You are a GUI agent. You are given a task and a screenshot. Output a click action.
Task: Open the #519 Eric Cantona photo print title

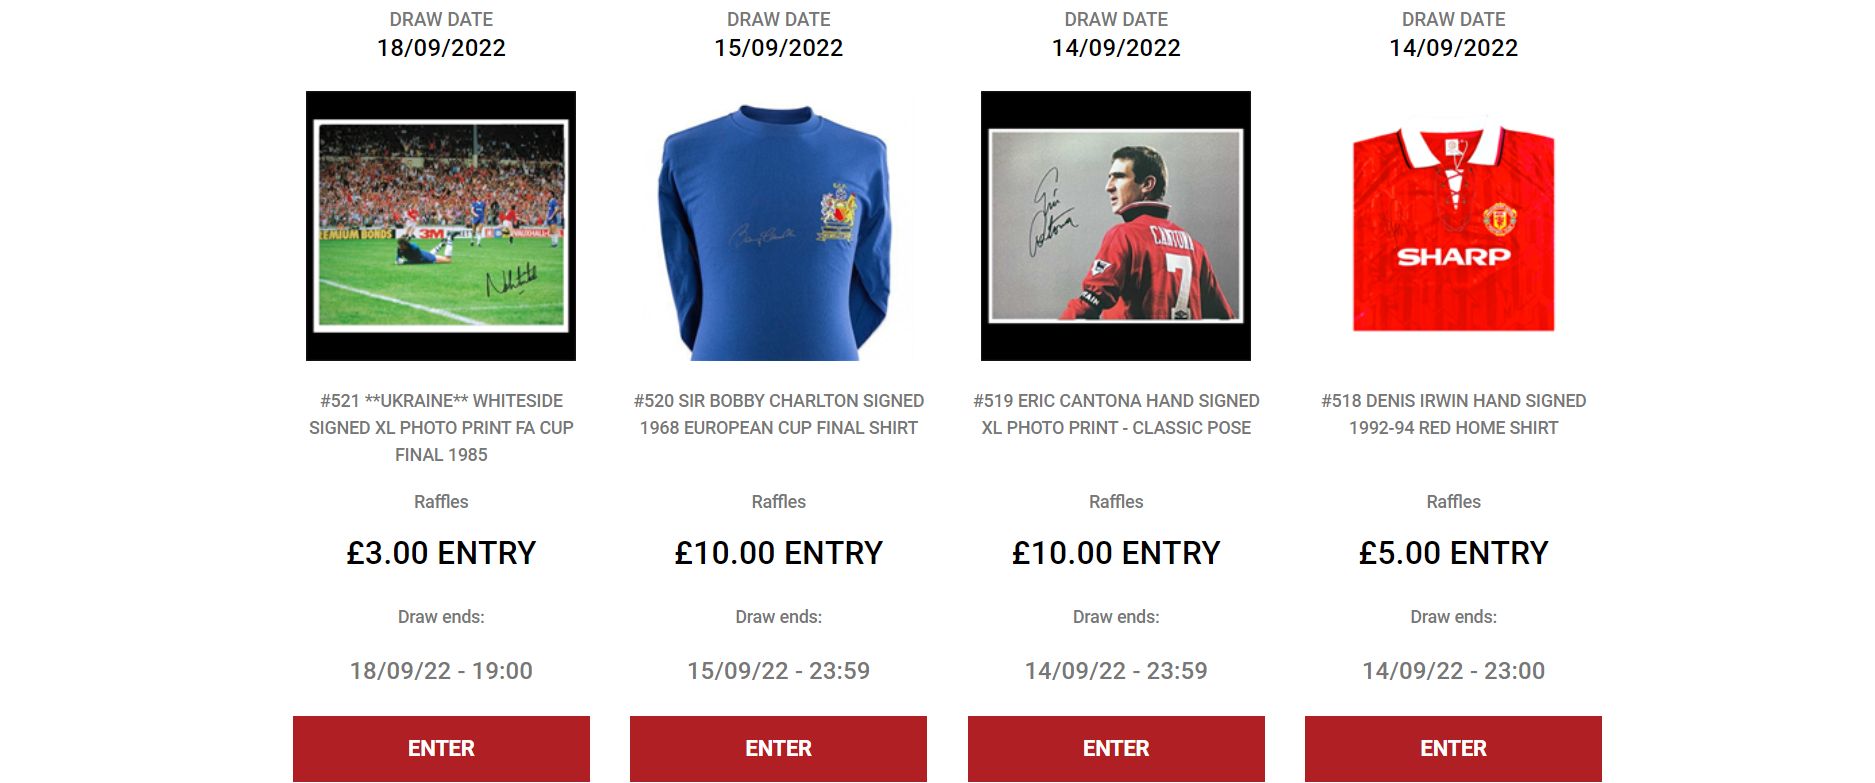1116,414
